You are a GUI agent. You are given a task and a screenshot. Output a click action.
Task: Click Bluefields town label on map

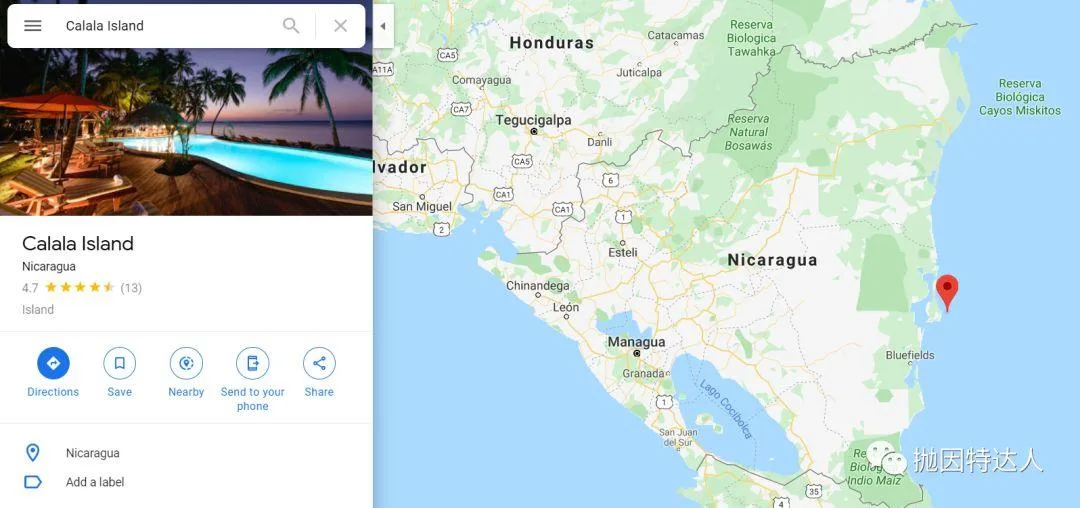click(910, 355)
